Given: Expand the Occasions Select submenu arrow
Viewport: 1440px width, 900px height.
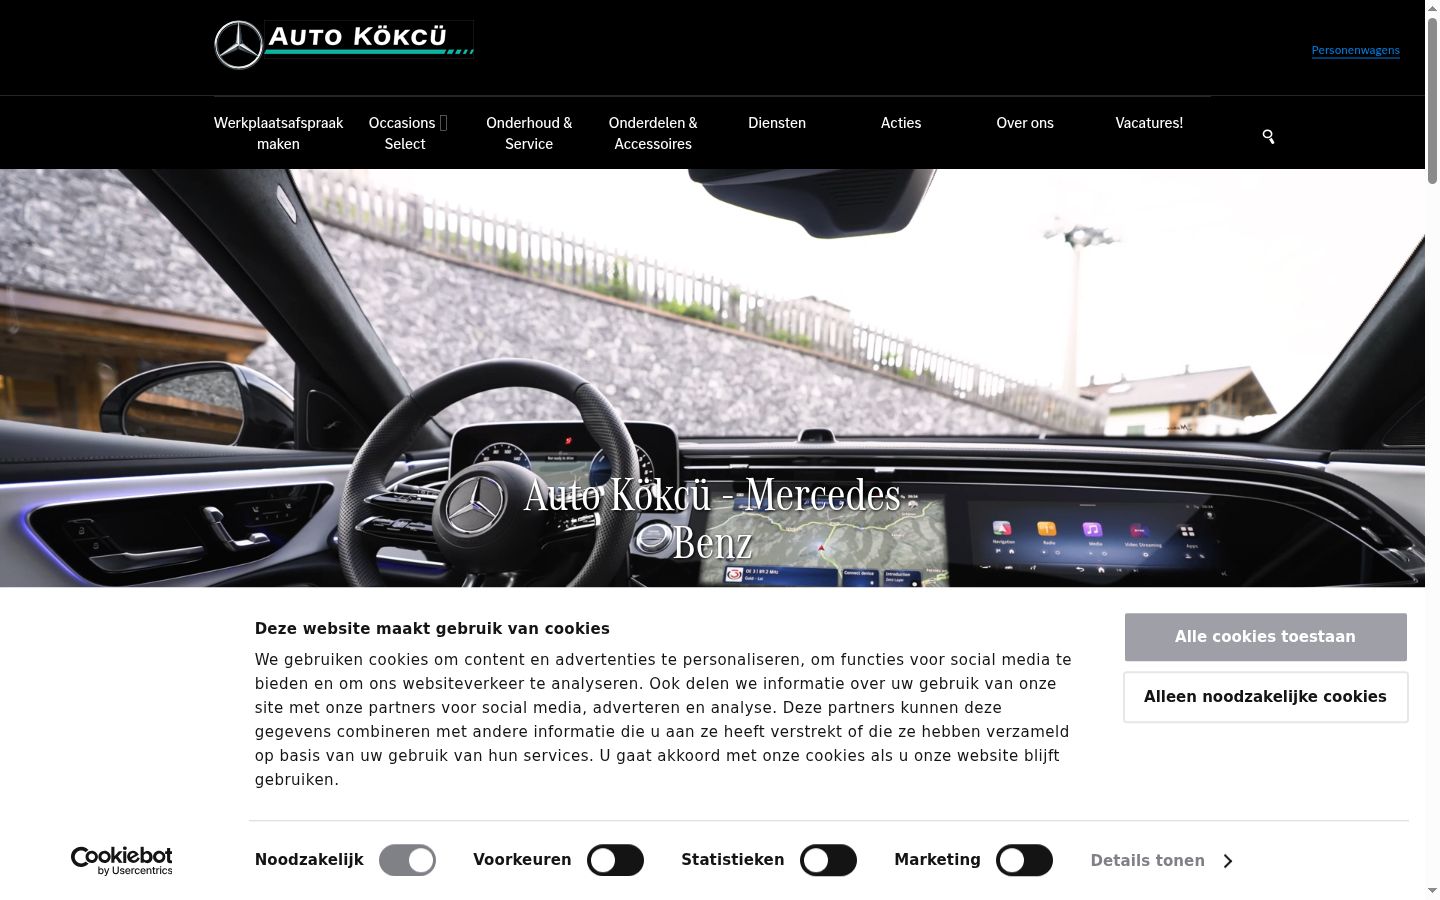Looking at the screenshot, I should pos(443,123).
